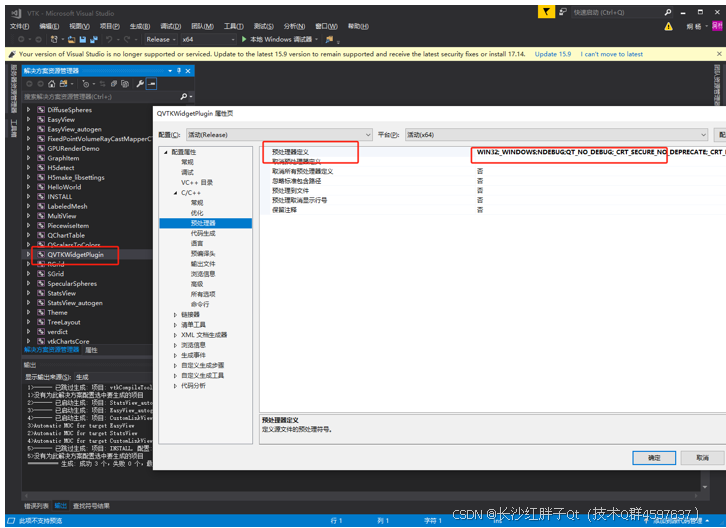Click the info bar rocket icon
Viewport: 726px width, 528px height.
pos(12,54)
